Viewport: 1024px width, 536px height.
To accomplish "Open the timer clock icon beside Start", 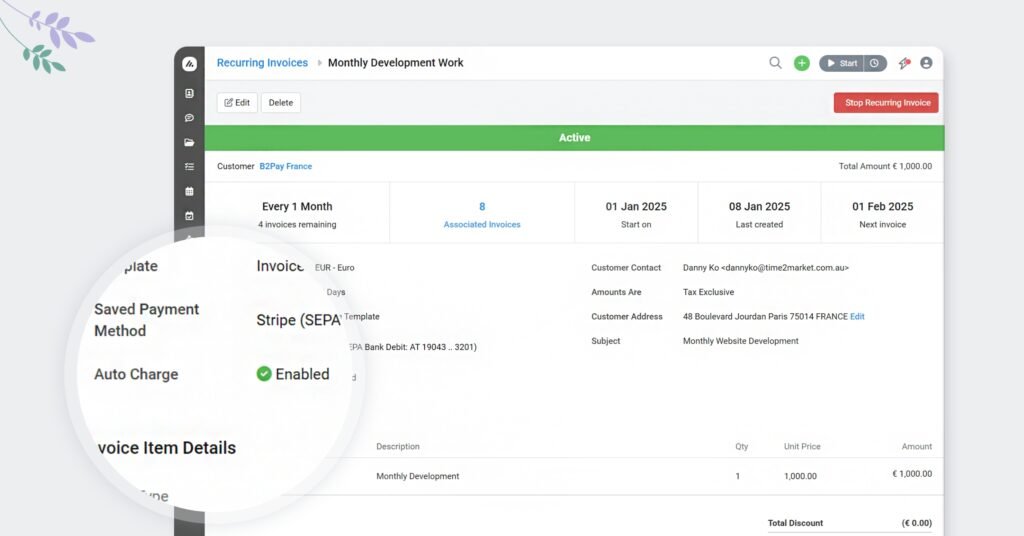I will pyautogui.click(x=875, y=63).
